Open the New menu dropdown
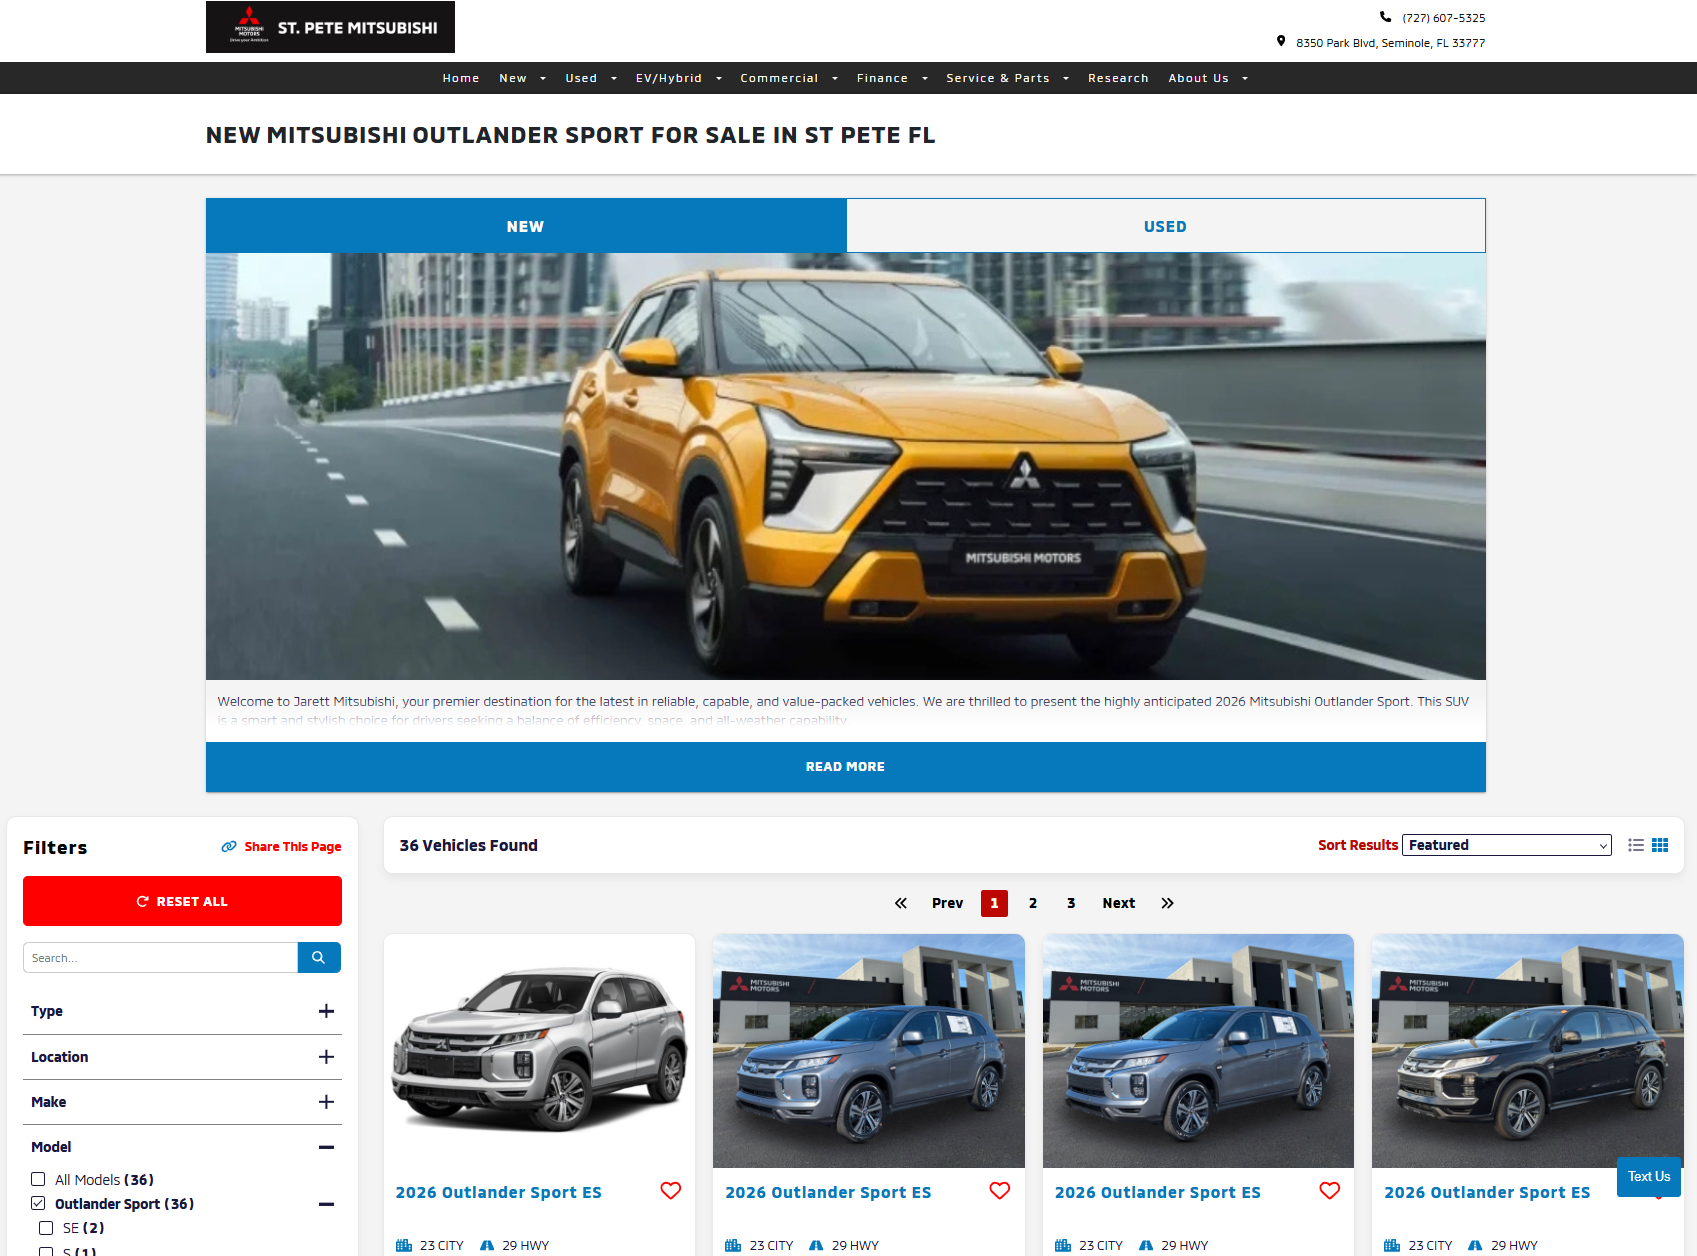 [523, 78]
